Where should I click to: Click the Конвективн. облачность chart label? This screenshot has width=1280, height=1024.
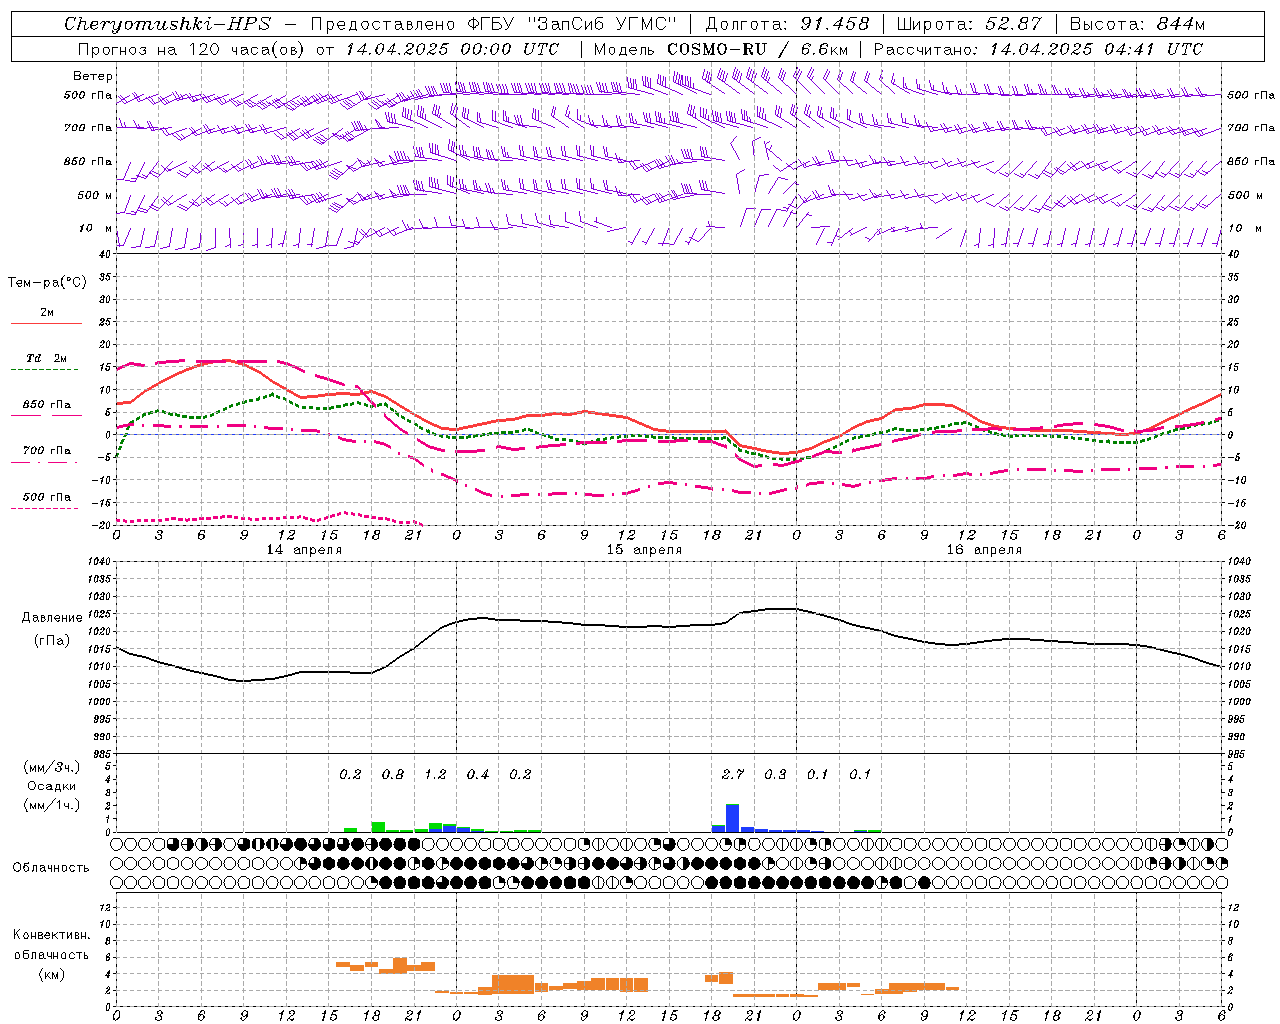coord(51,954)
